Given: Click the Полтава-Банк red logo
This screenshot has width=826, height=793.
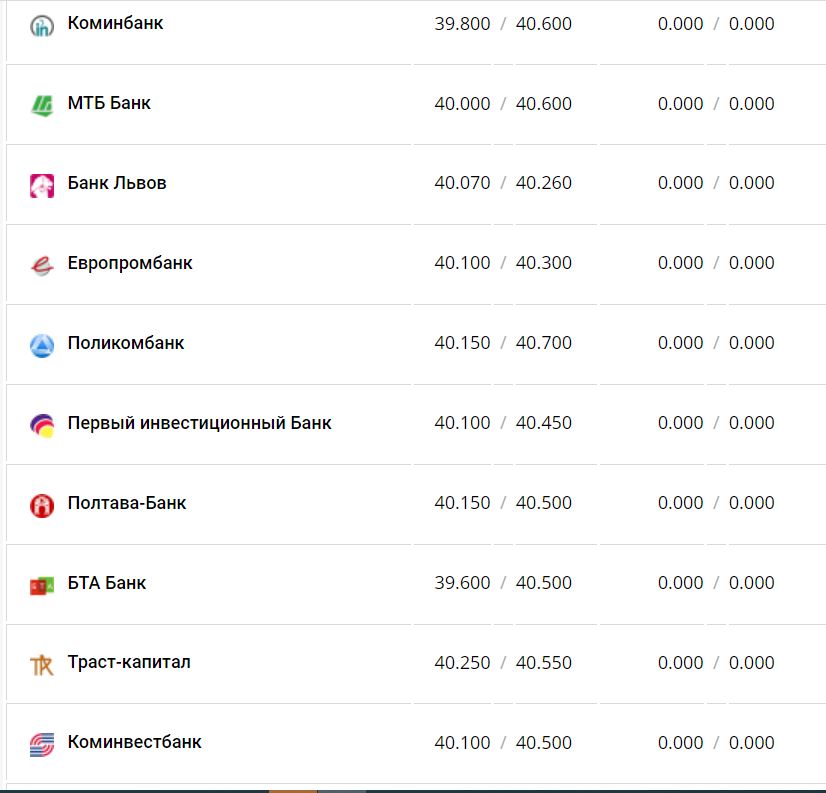Looking at the screenshot, I should coord(41,505).
